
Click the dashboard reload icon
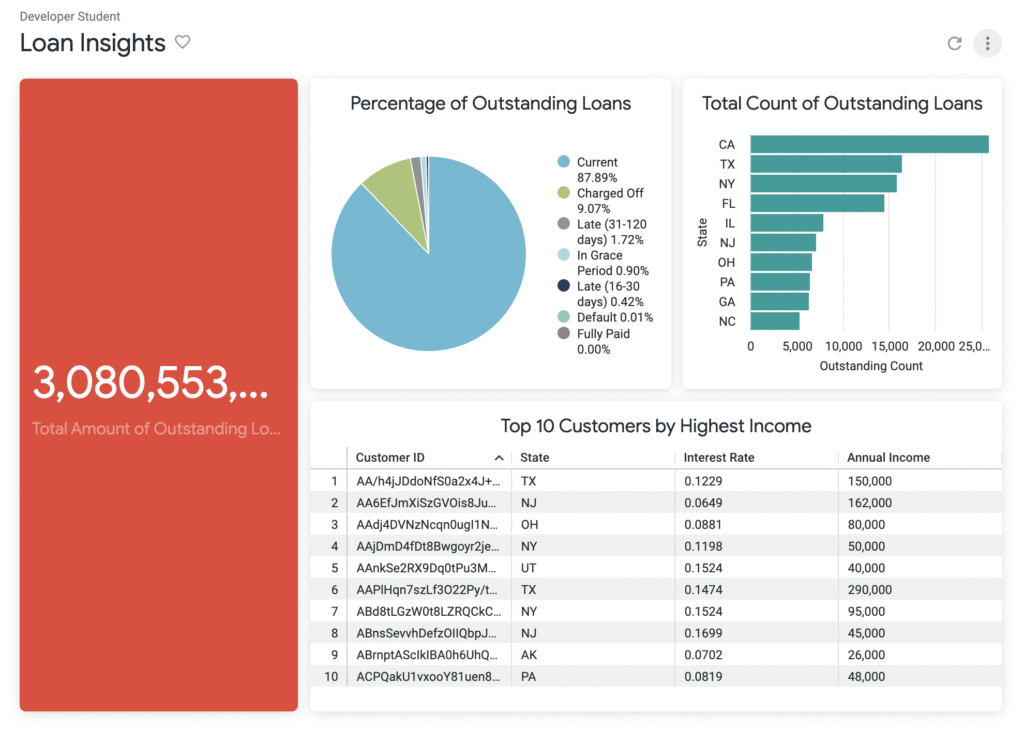click(954, 43)
